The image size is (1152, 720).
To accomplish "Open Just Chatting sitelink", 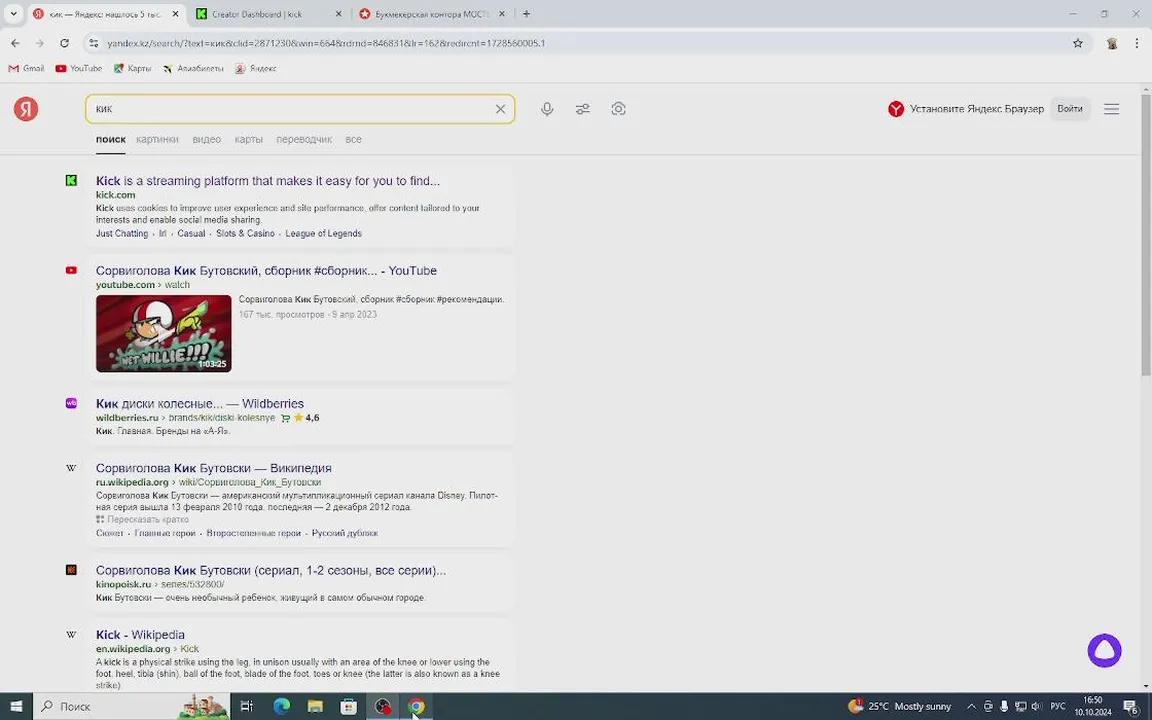I will tap(122, 234).
